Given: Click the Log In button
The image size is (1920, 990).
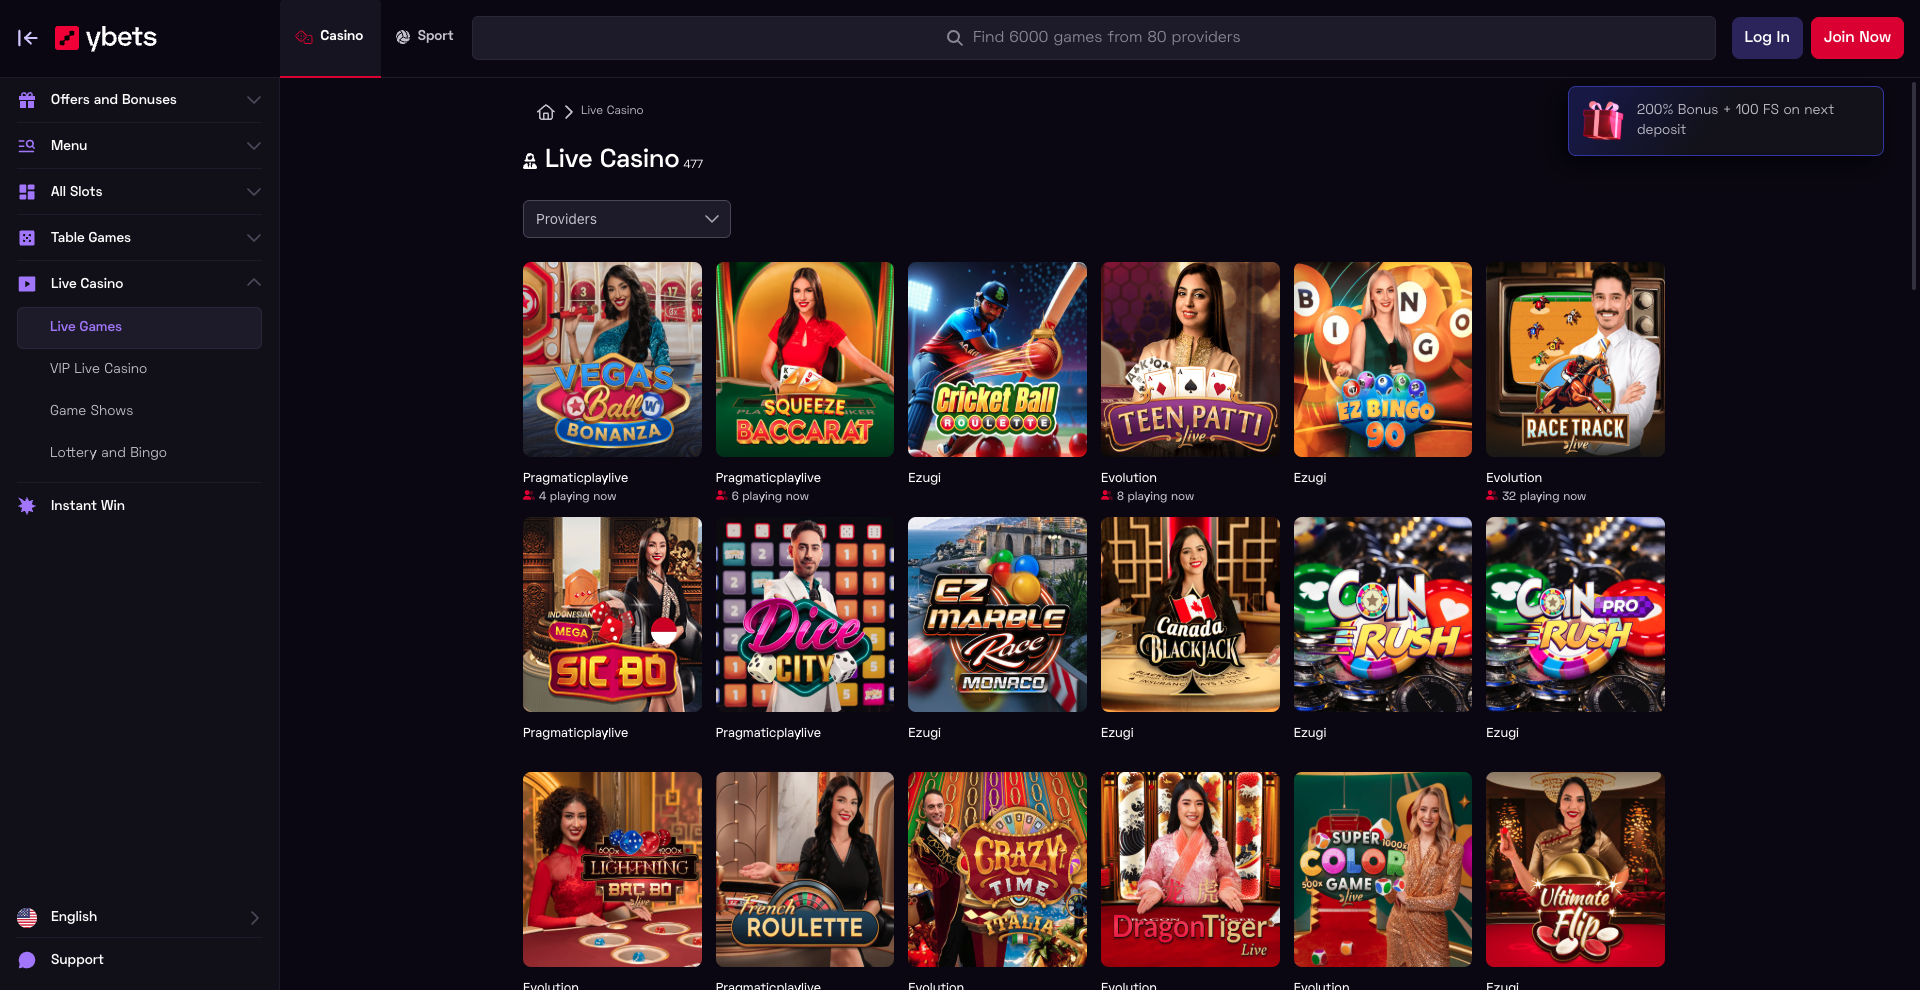Looking at the screenshot, I should [x=1767, y=38].
